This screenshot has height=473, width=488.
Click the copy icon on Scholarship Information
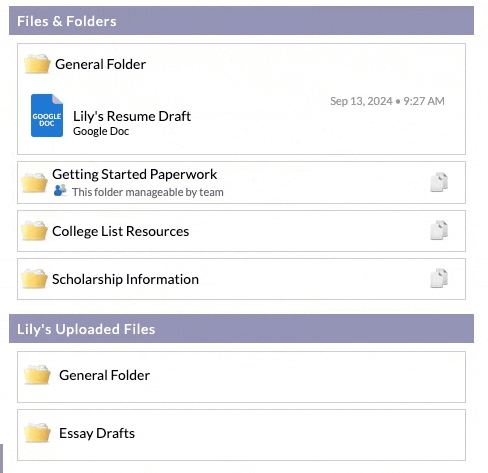[x=439, y=278]
